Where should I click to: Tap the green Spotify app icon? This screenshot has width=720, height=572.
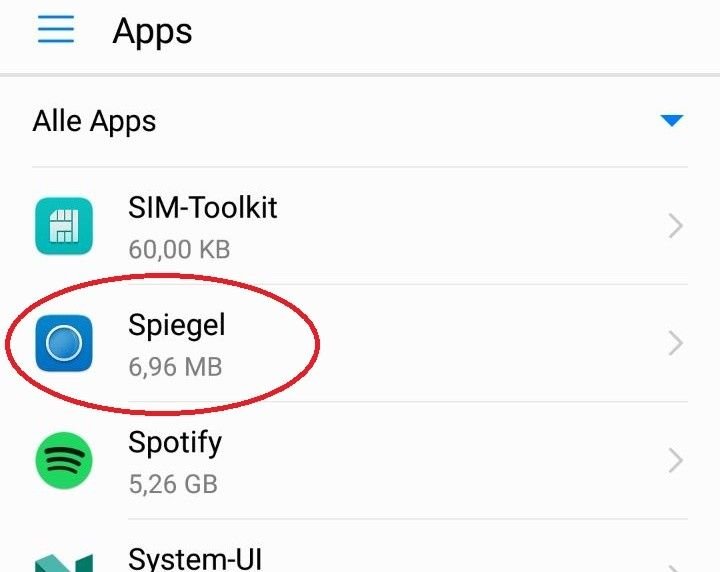point(64,461)
